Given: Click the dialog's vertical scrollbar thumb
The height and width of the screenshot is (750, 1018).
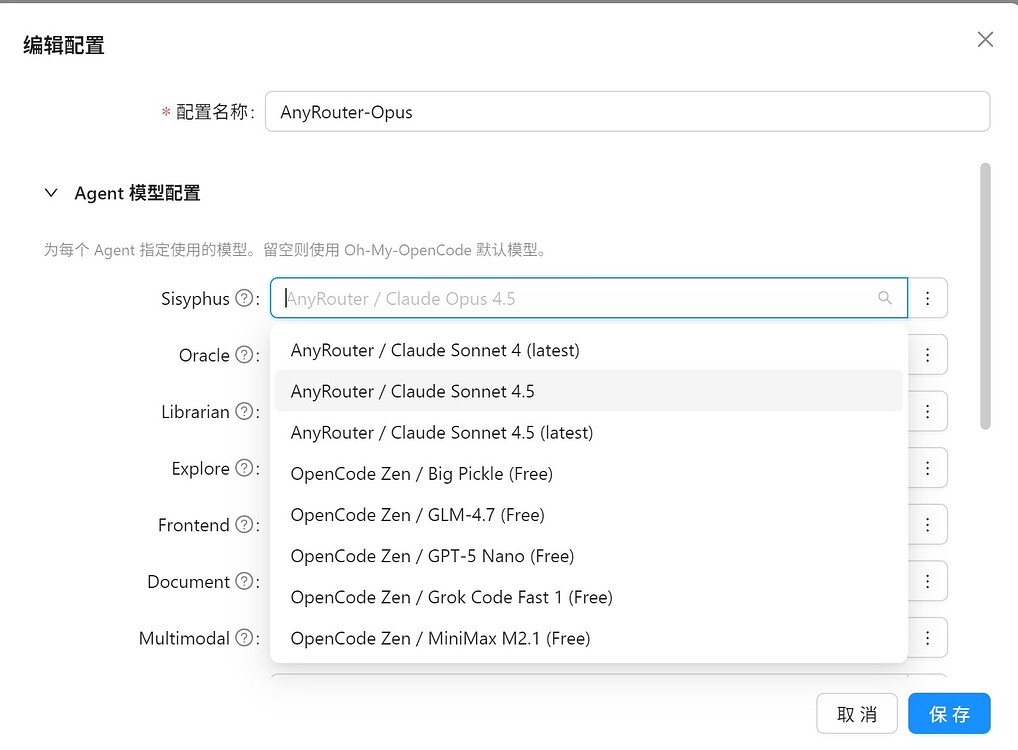Looking at the screenshot, I should coord(986,296).
